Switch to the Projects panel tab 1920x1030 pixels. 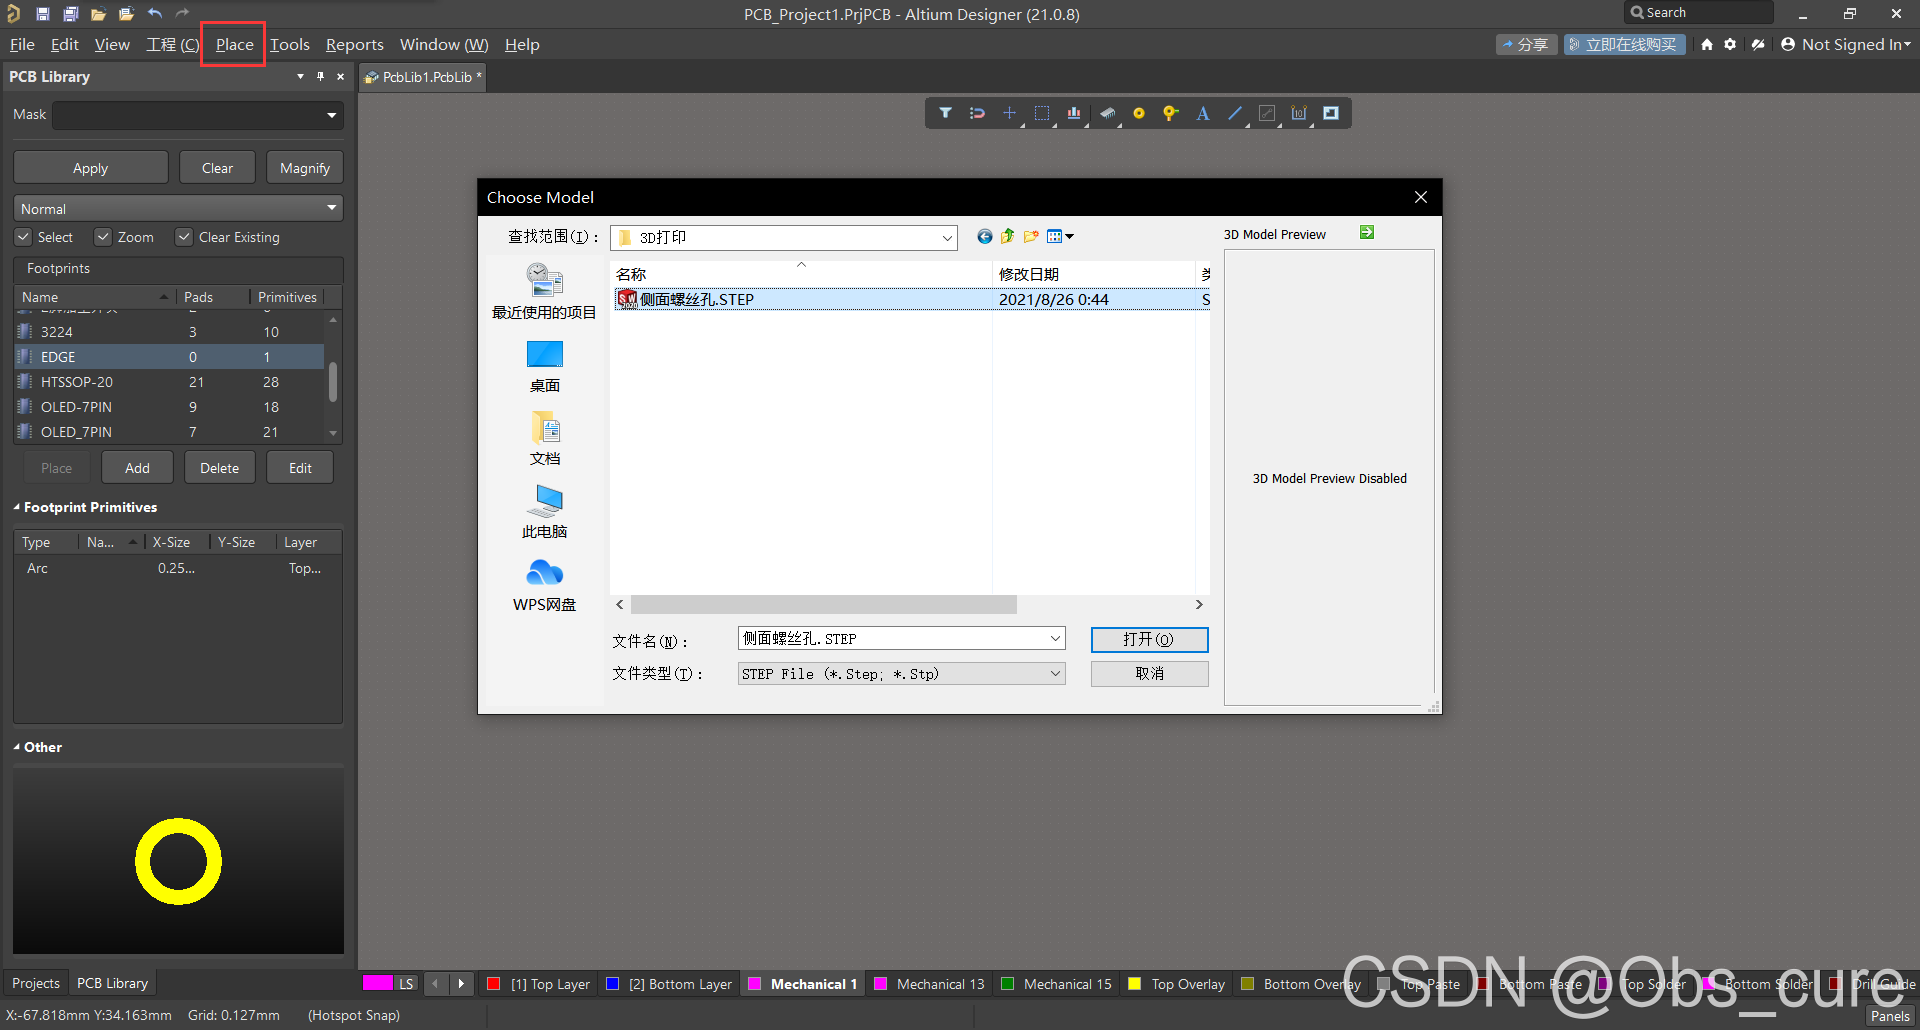click(x=36, y=983)
